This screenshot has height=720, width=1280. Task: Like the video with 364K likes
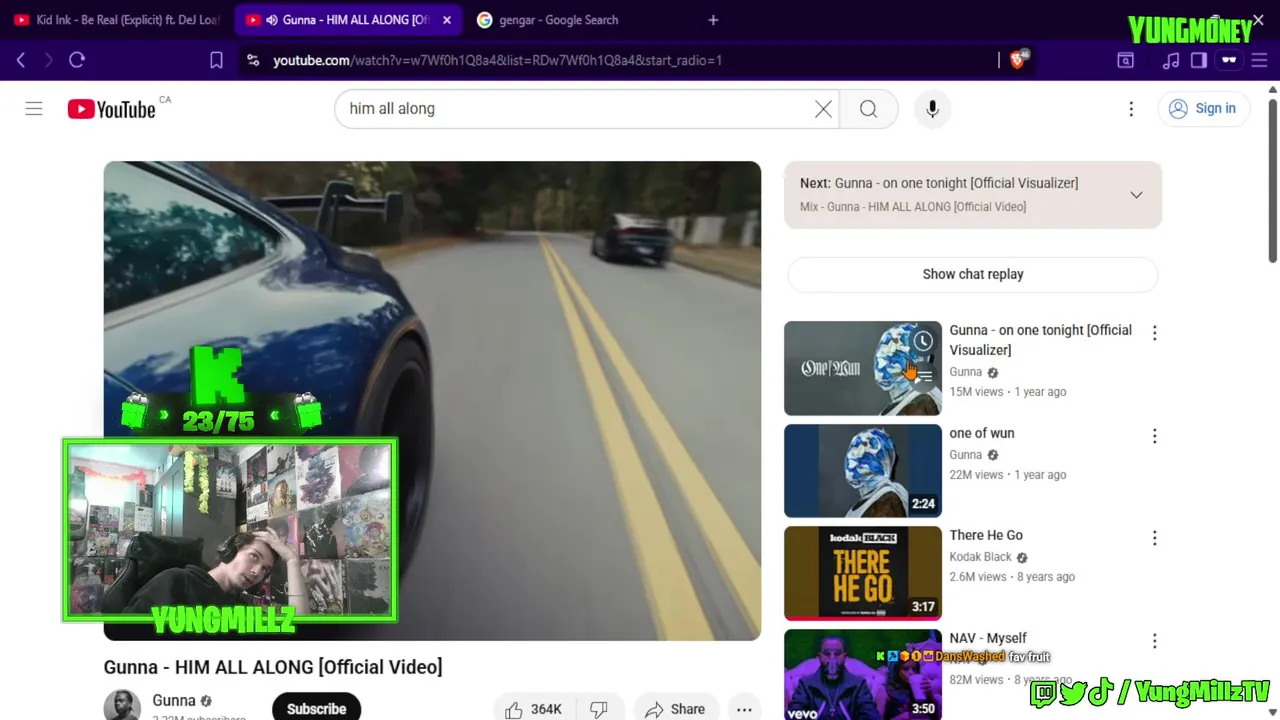pyautogui.click(x=534, y=709)
